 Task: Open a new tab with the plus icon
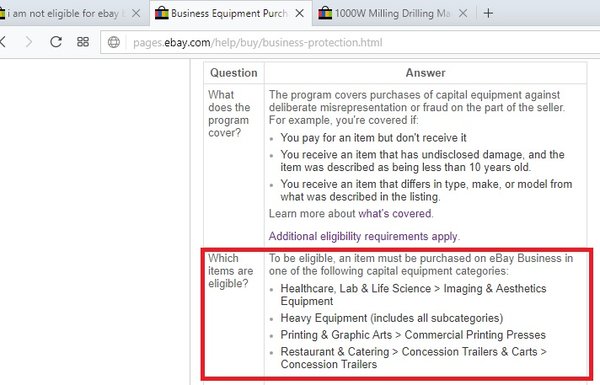coord(488,13)
